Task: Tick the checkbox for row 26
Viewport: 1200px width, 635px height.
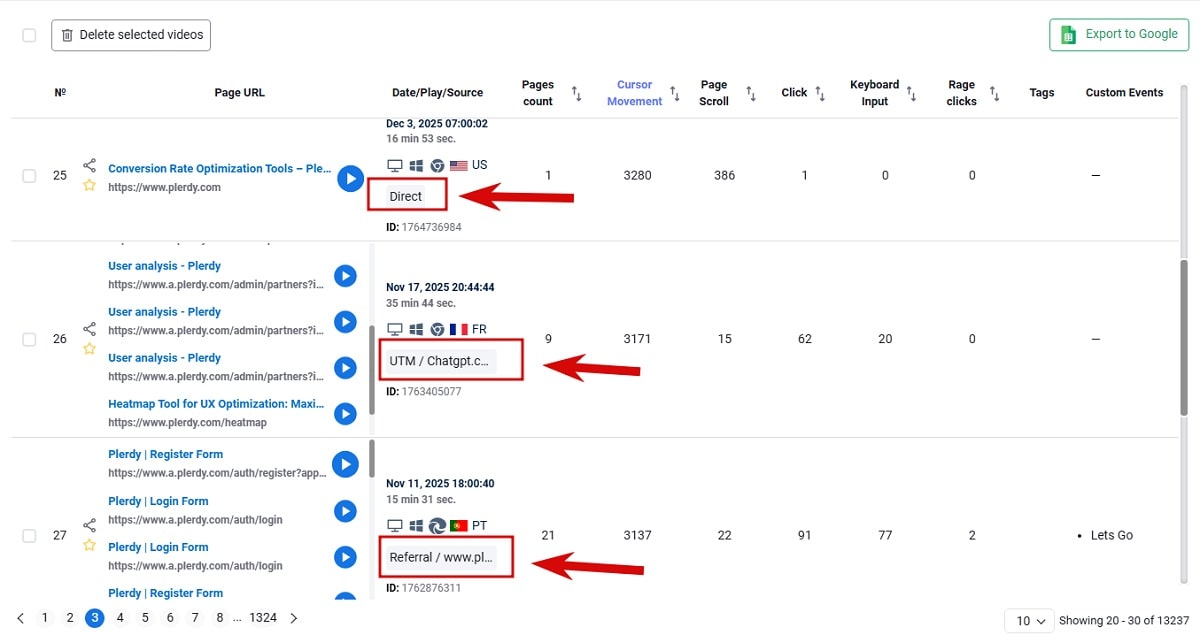Action: [29, 340]
